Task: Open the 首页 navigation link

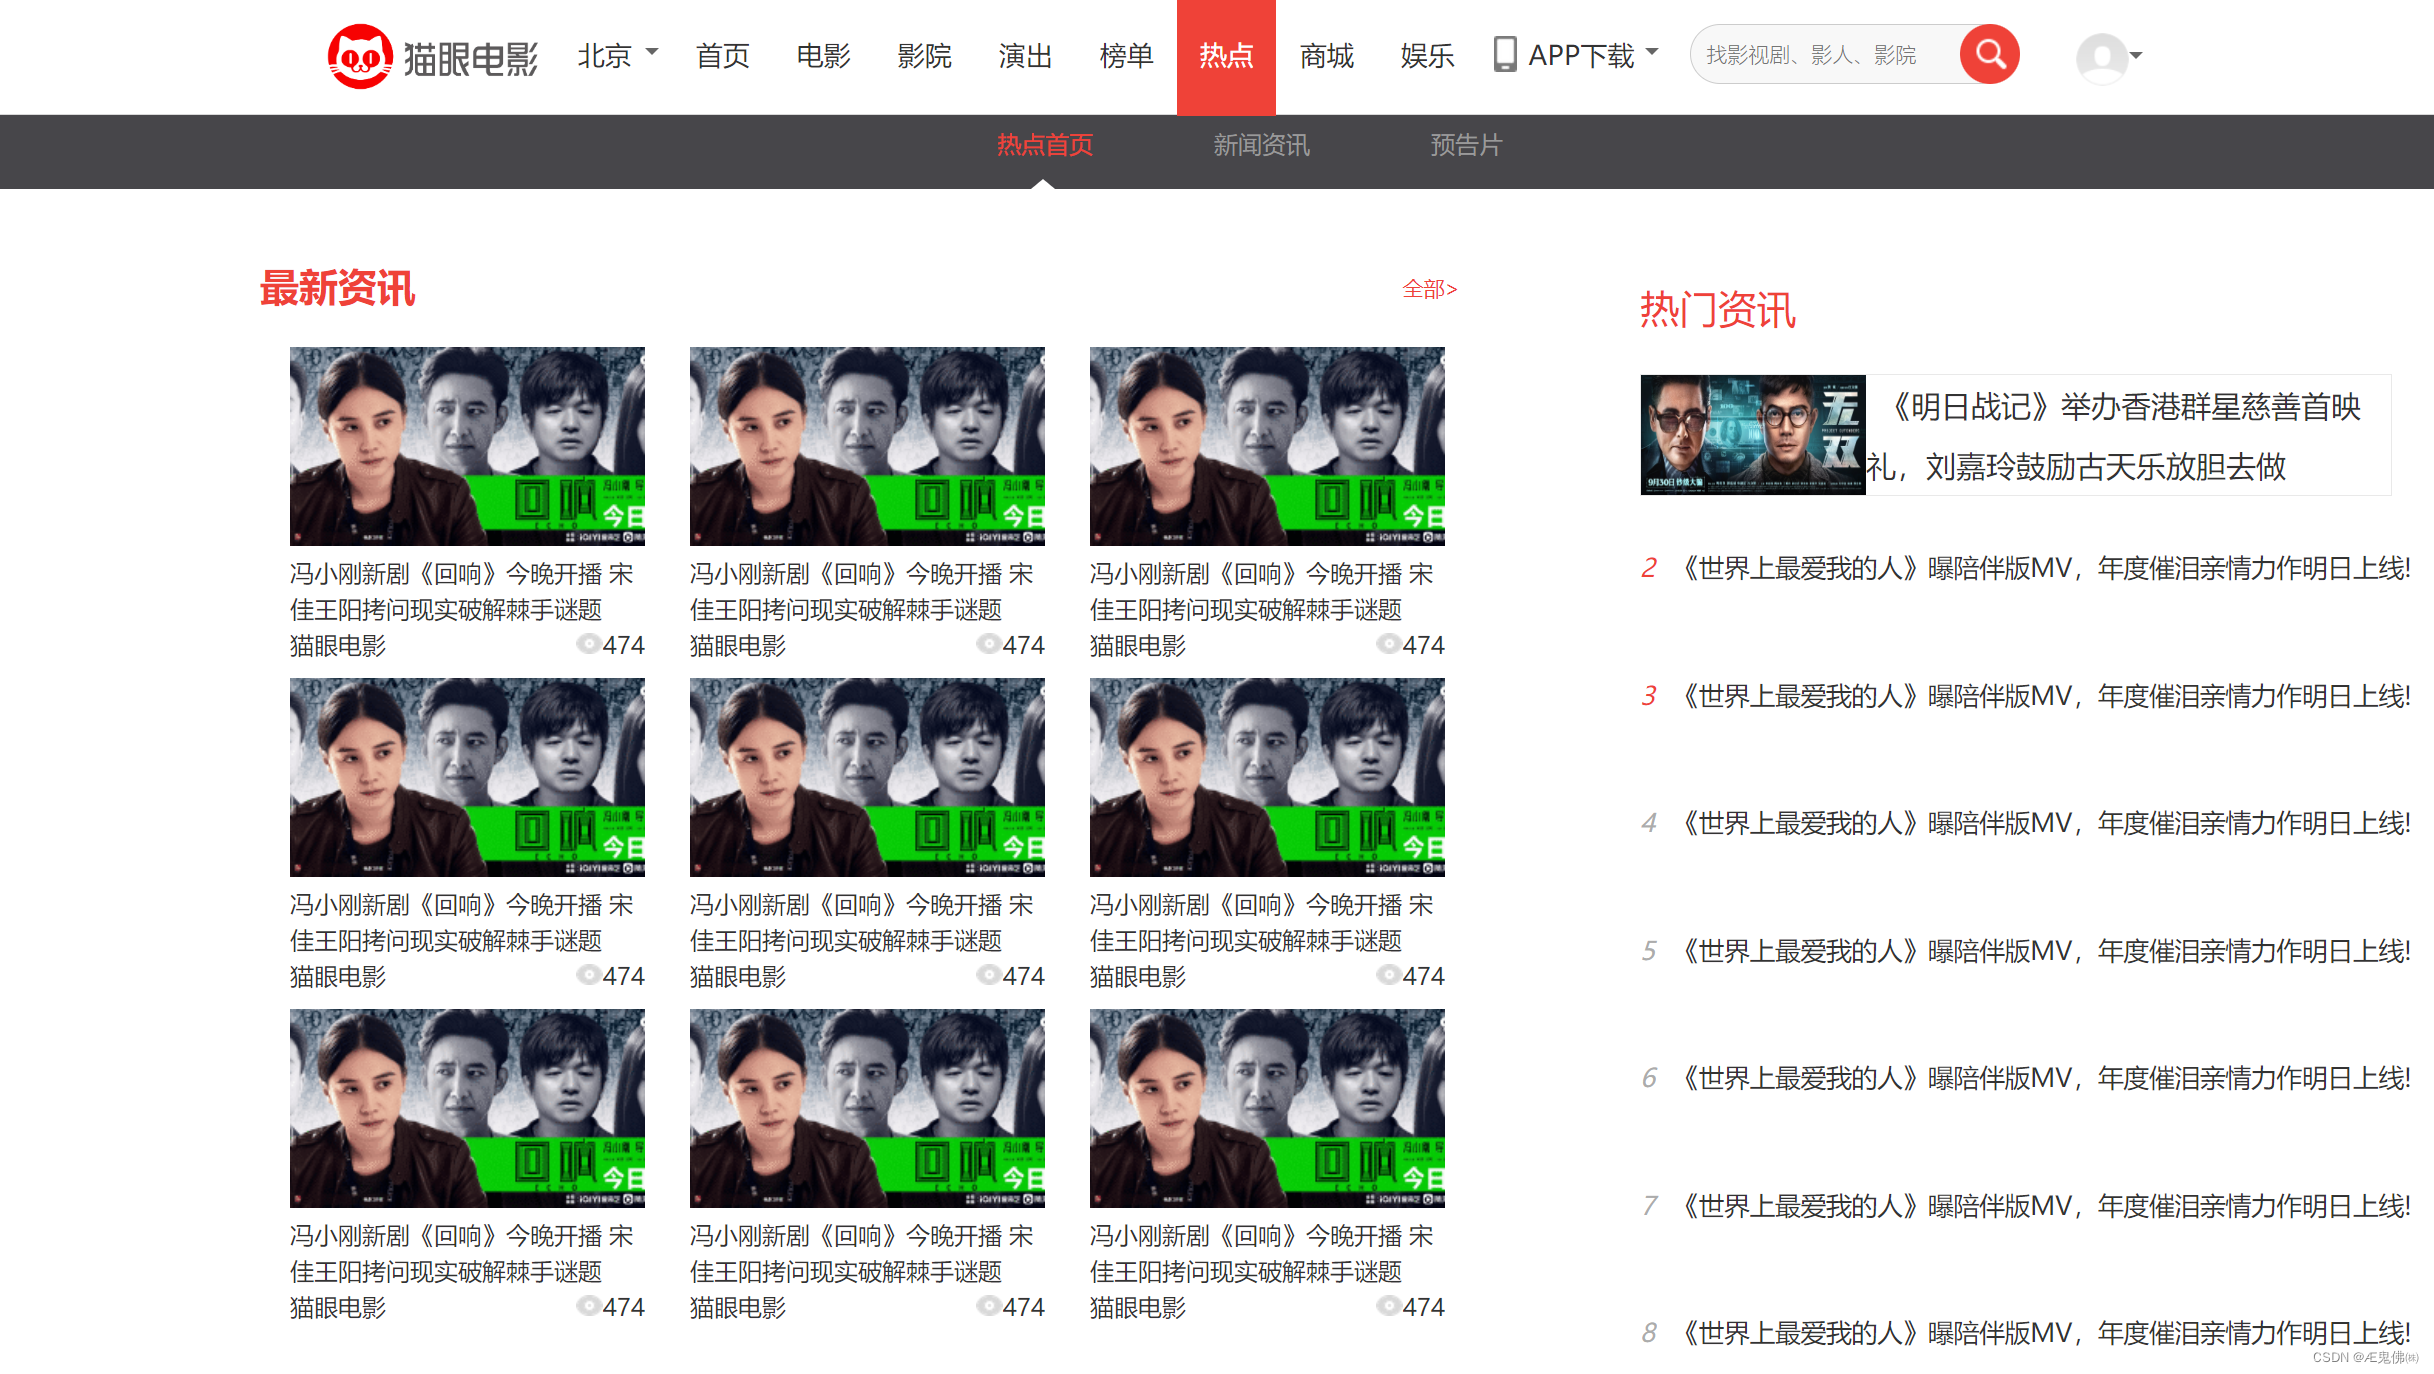Action: (x=722, y=55)
